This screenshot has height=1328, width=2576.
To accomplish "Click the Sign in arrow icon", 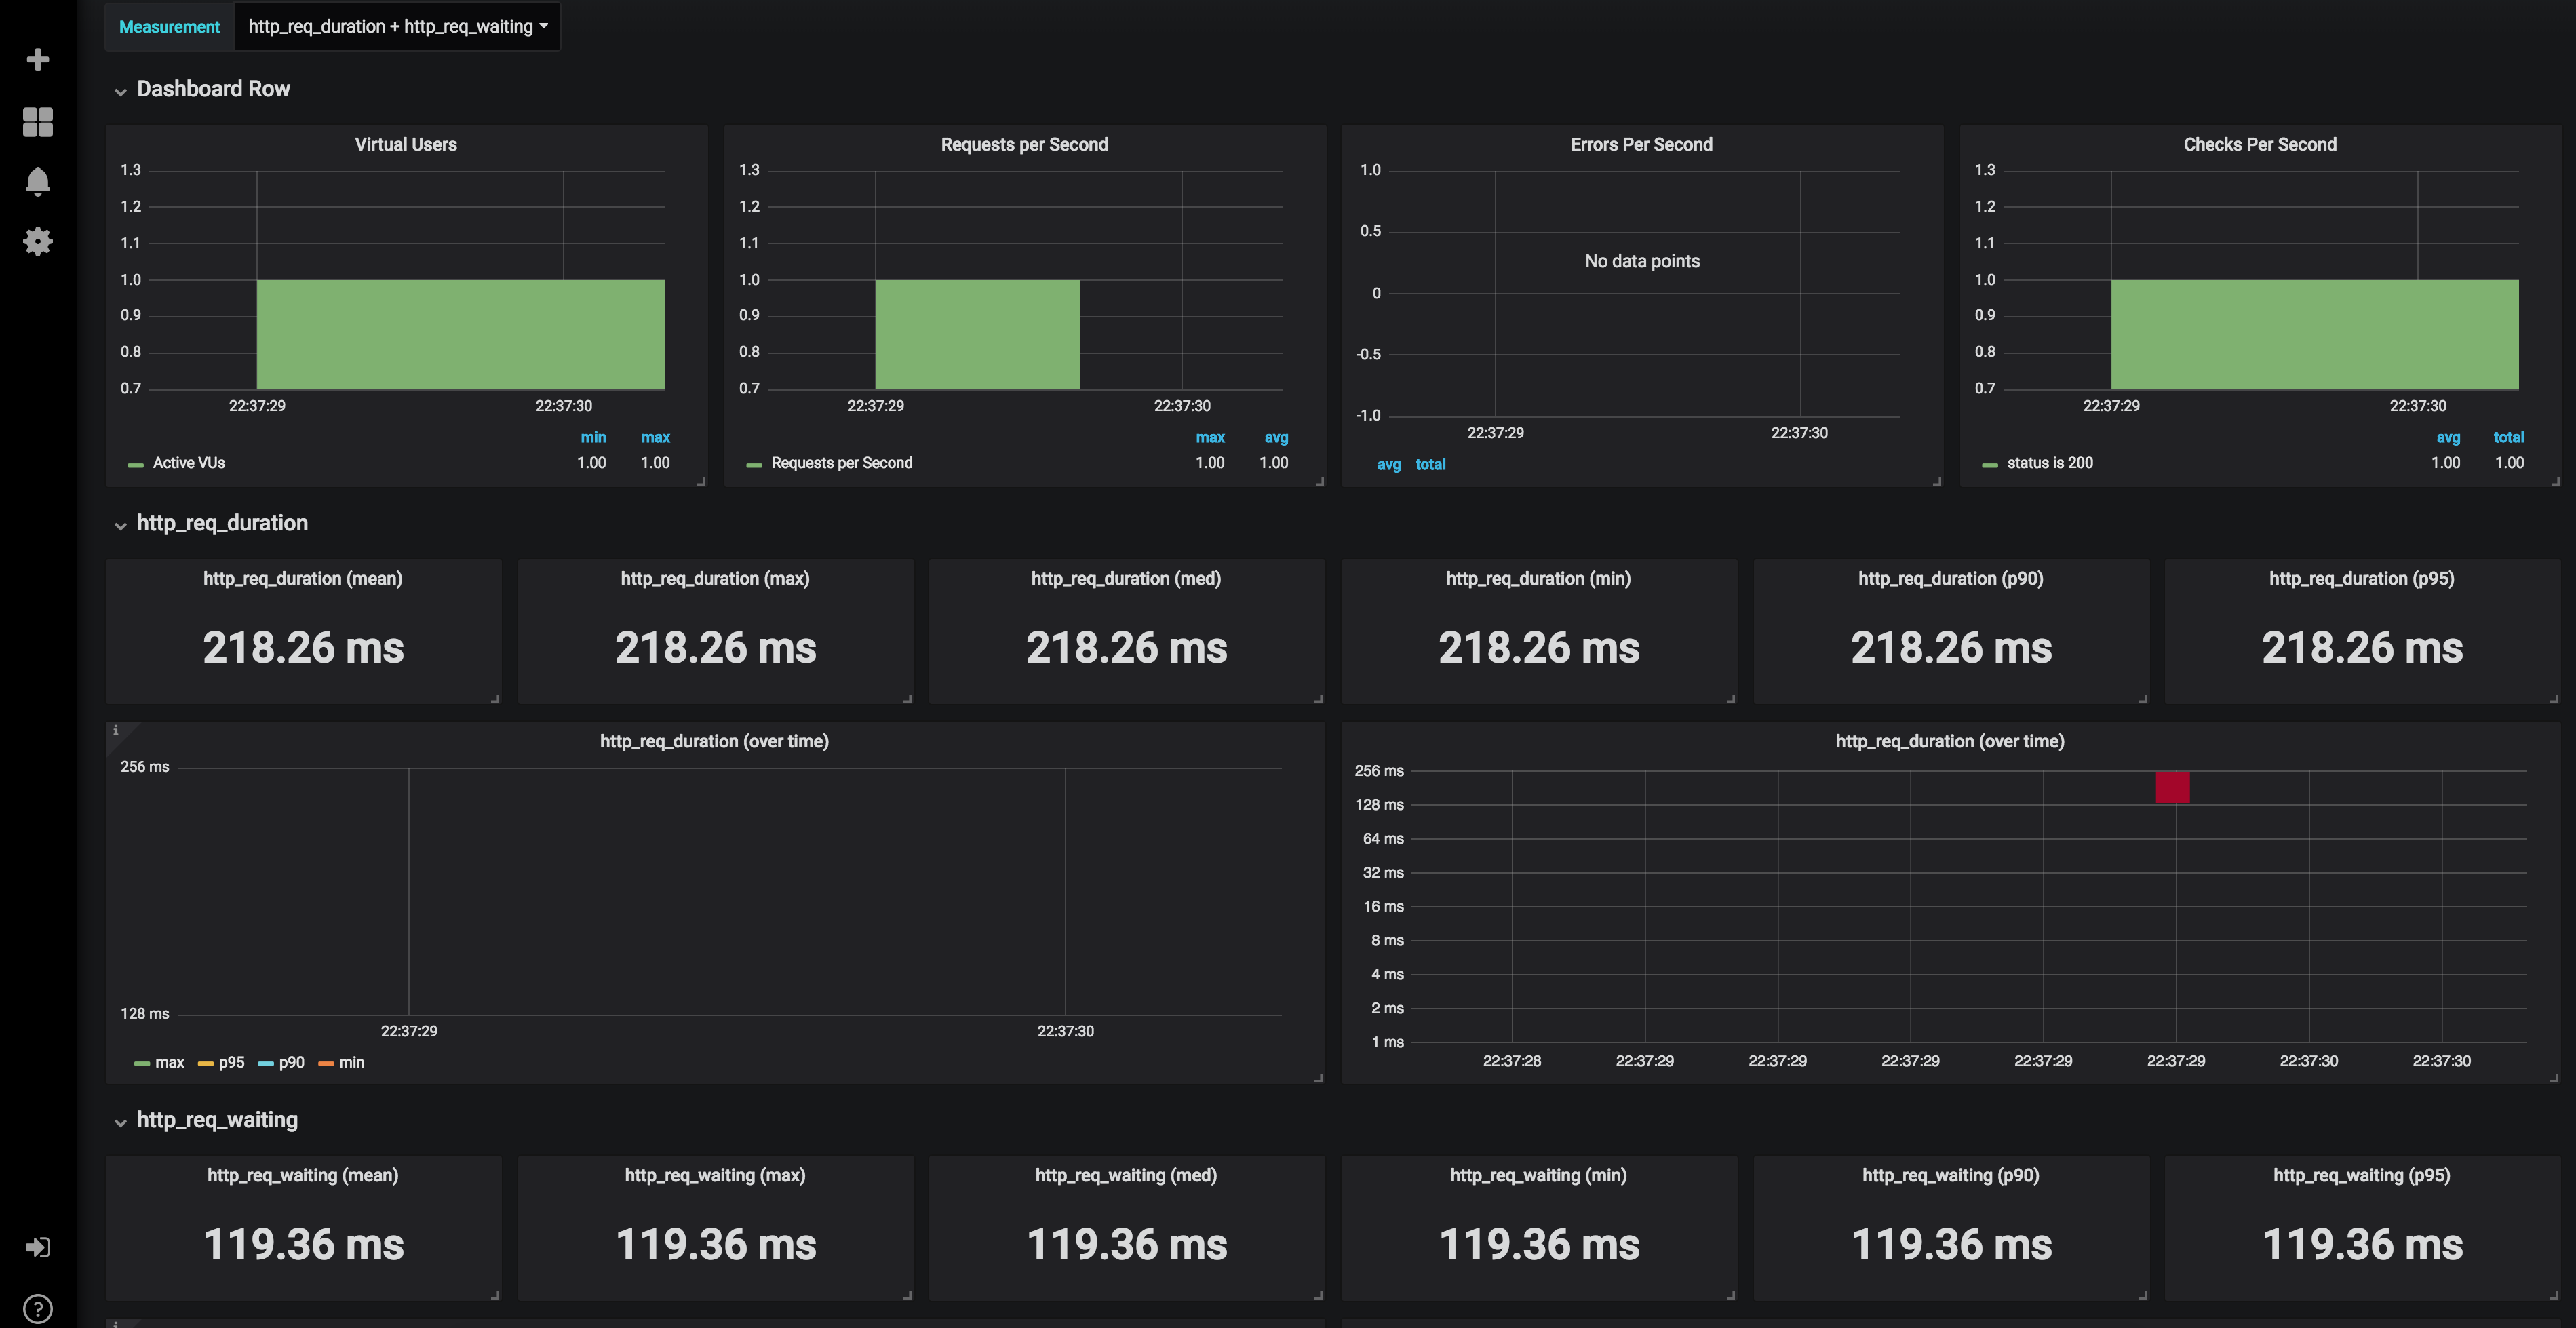I will click(x=37, y=1247).
